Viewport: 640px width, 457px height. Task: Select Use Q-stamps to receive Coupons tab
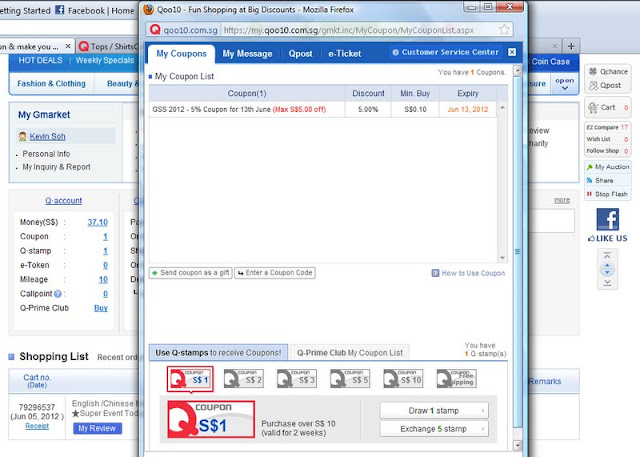218,353
